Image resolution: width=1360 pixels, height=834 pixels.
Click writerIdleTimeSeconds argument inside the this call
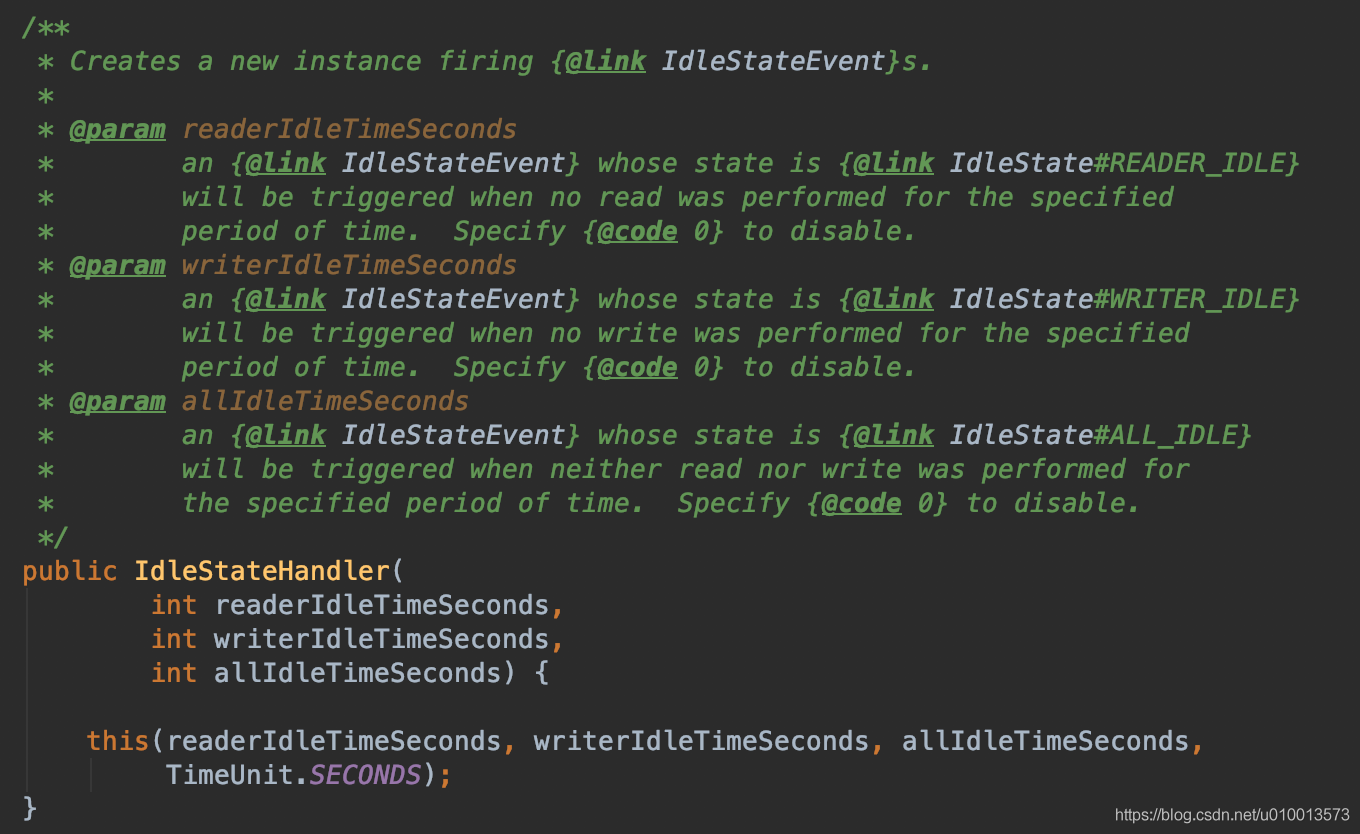click(701, 741)
